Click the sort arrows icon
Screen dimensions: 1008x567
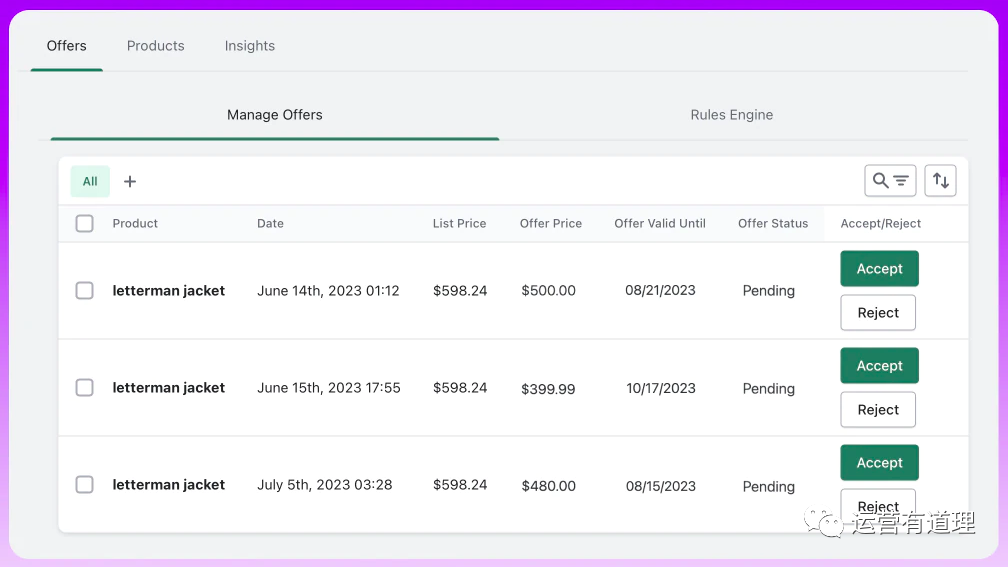tap(940, 181)
